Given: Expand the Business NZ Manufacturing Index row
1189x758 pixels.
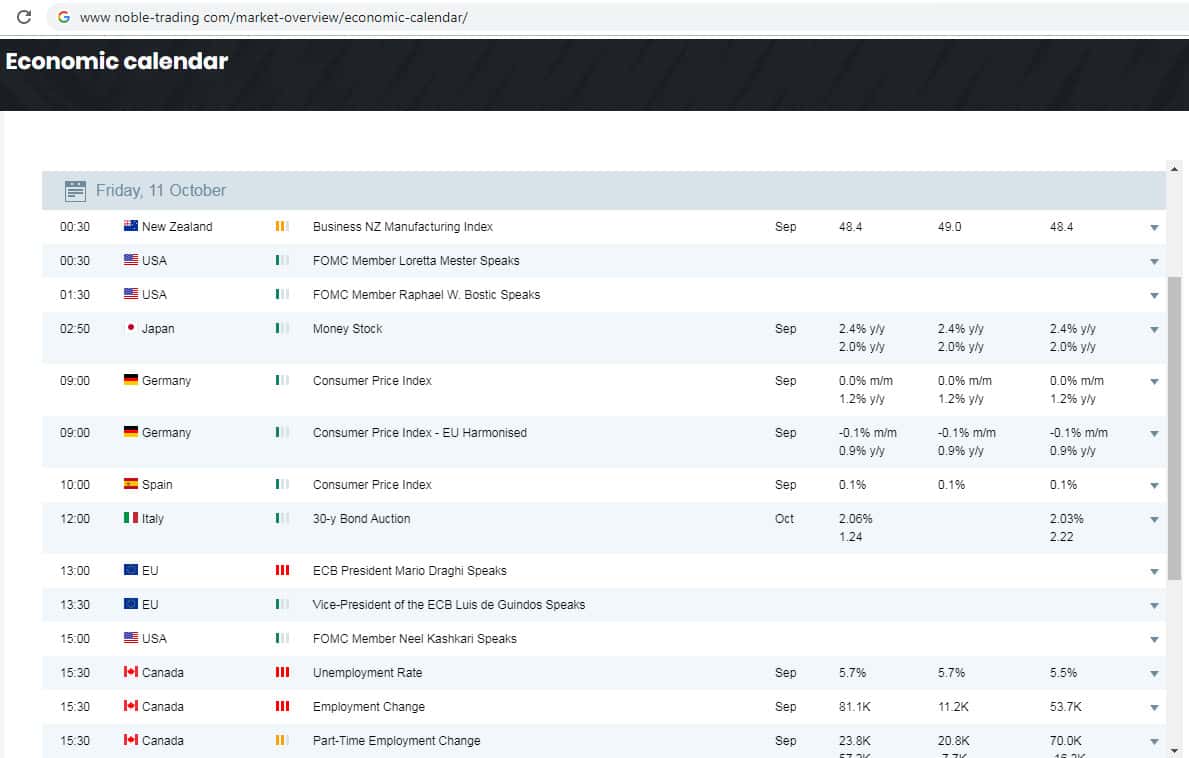Looking at the screenshot, I should [1154, 228].
